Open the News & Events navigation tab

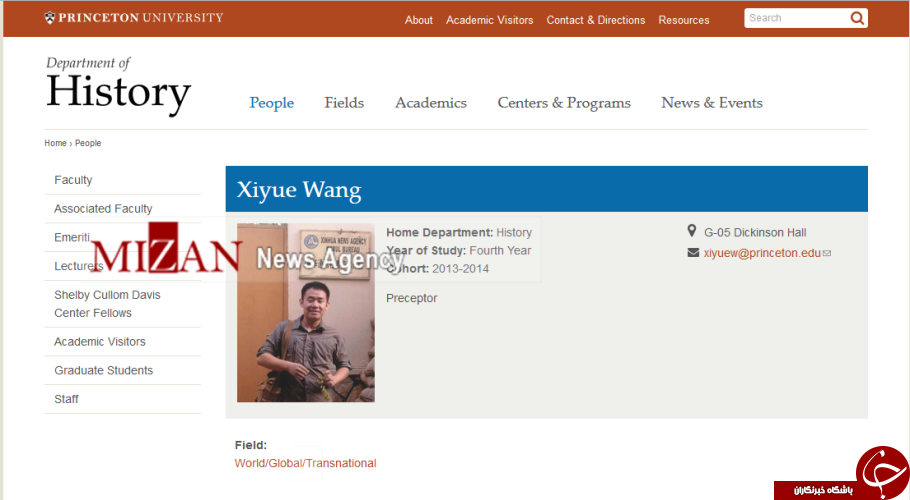(x=712, y=103)
